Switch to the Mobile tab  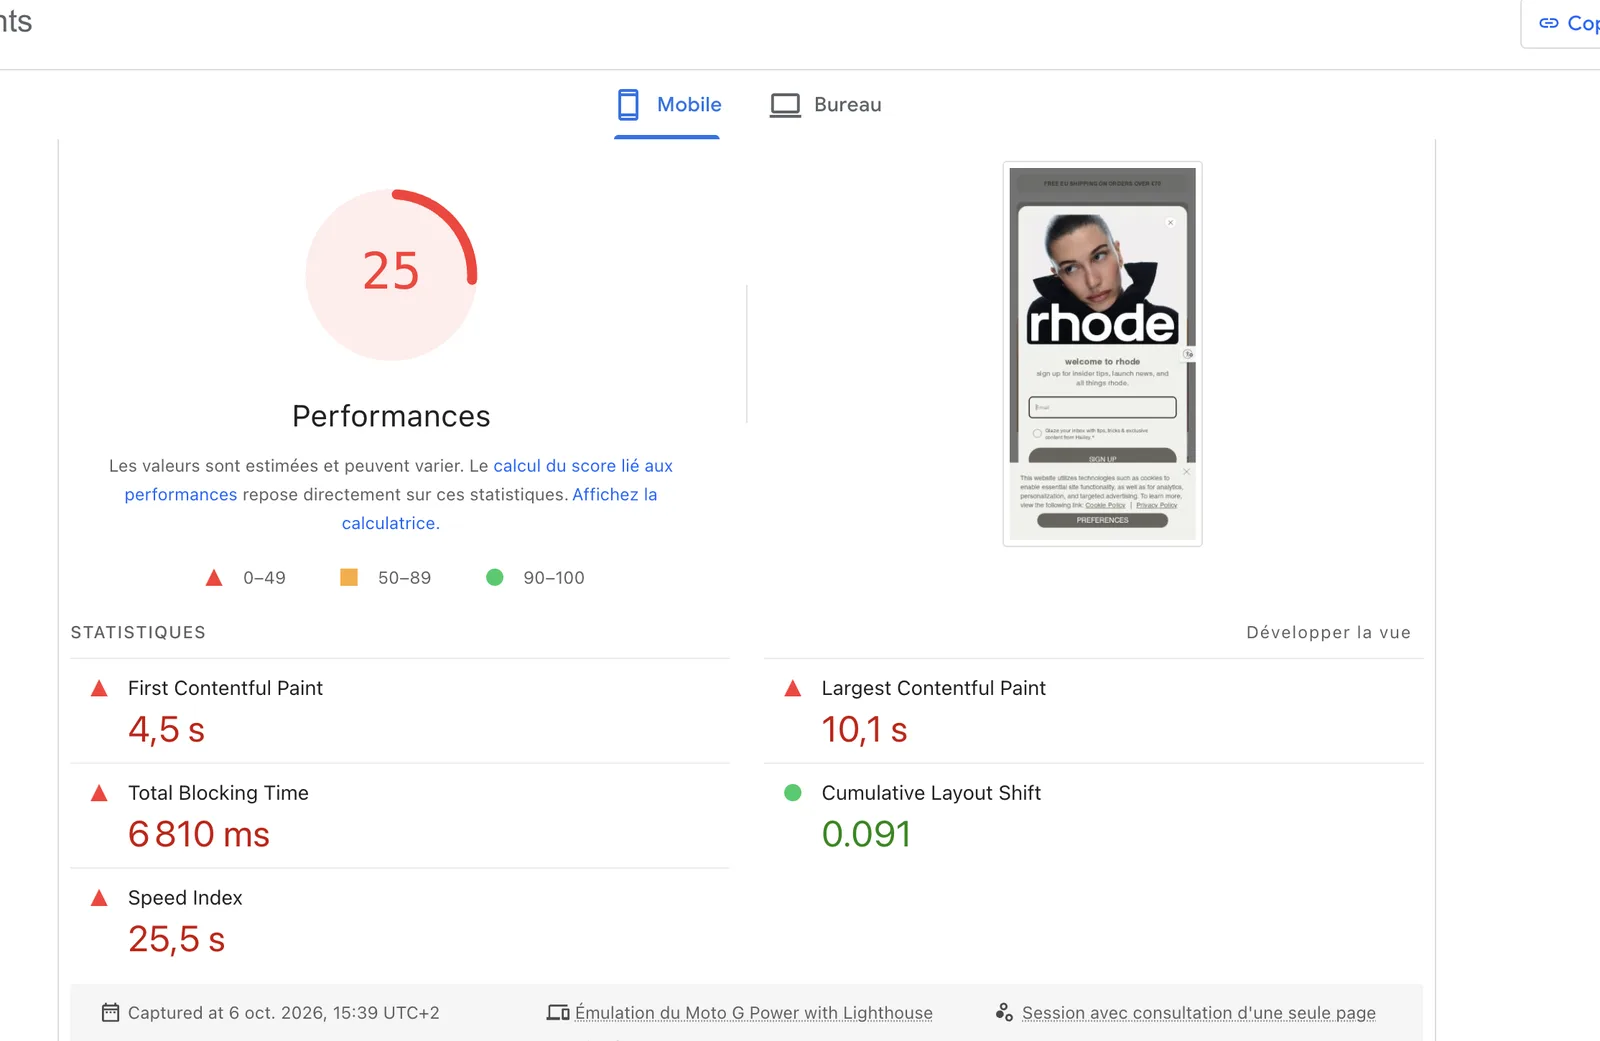pos(668,105)
